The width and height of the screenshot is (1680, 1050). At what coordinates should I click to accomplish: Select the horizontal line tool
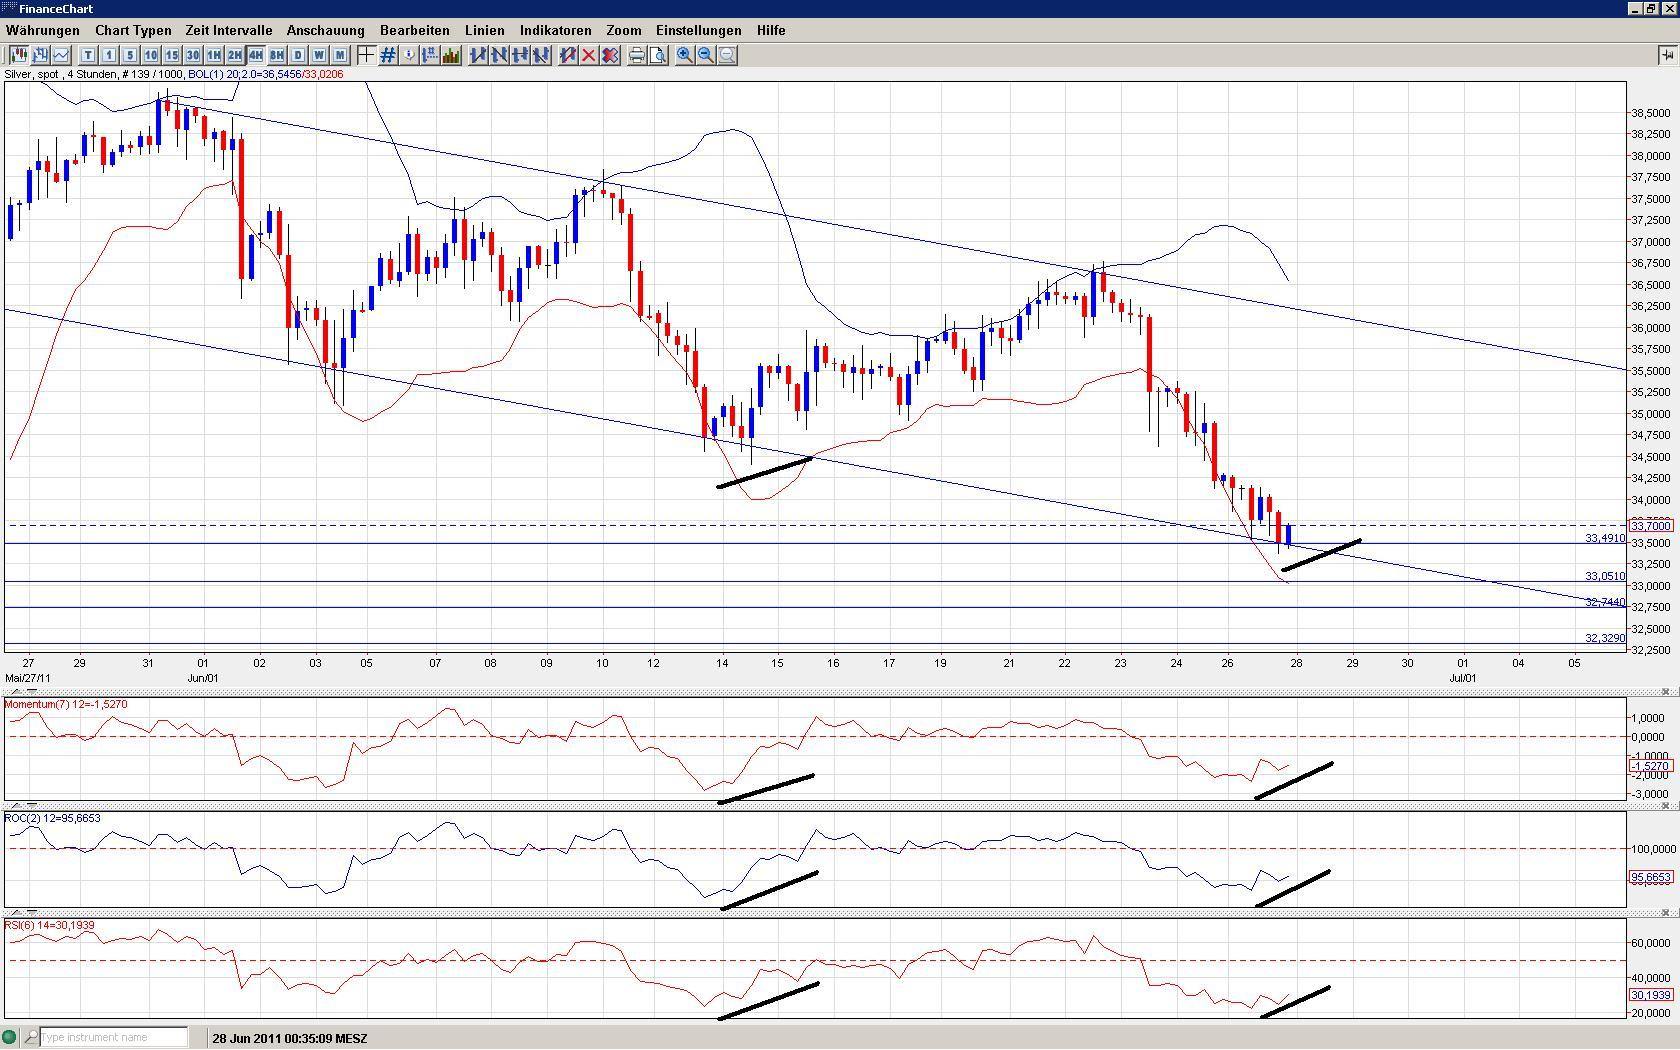520,55
